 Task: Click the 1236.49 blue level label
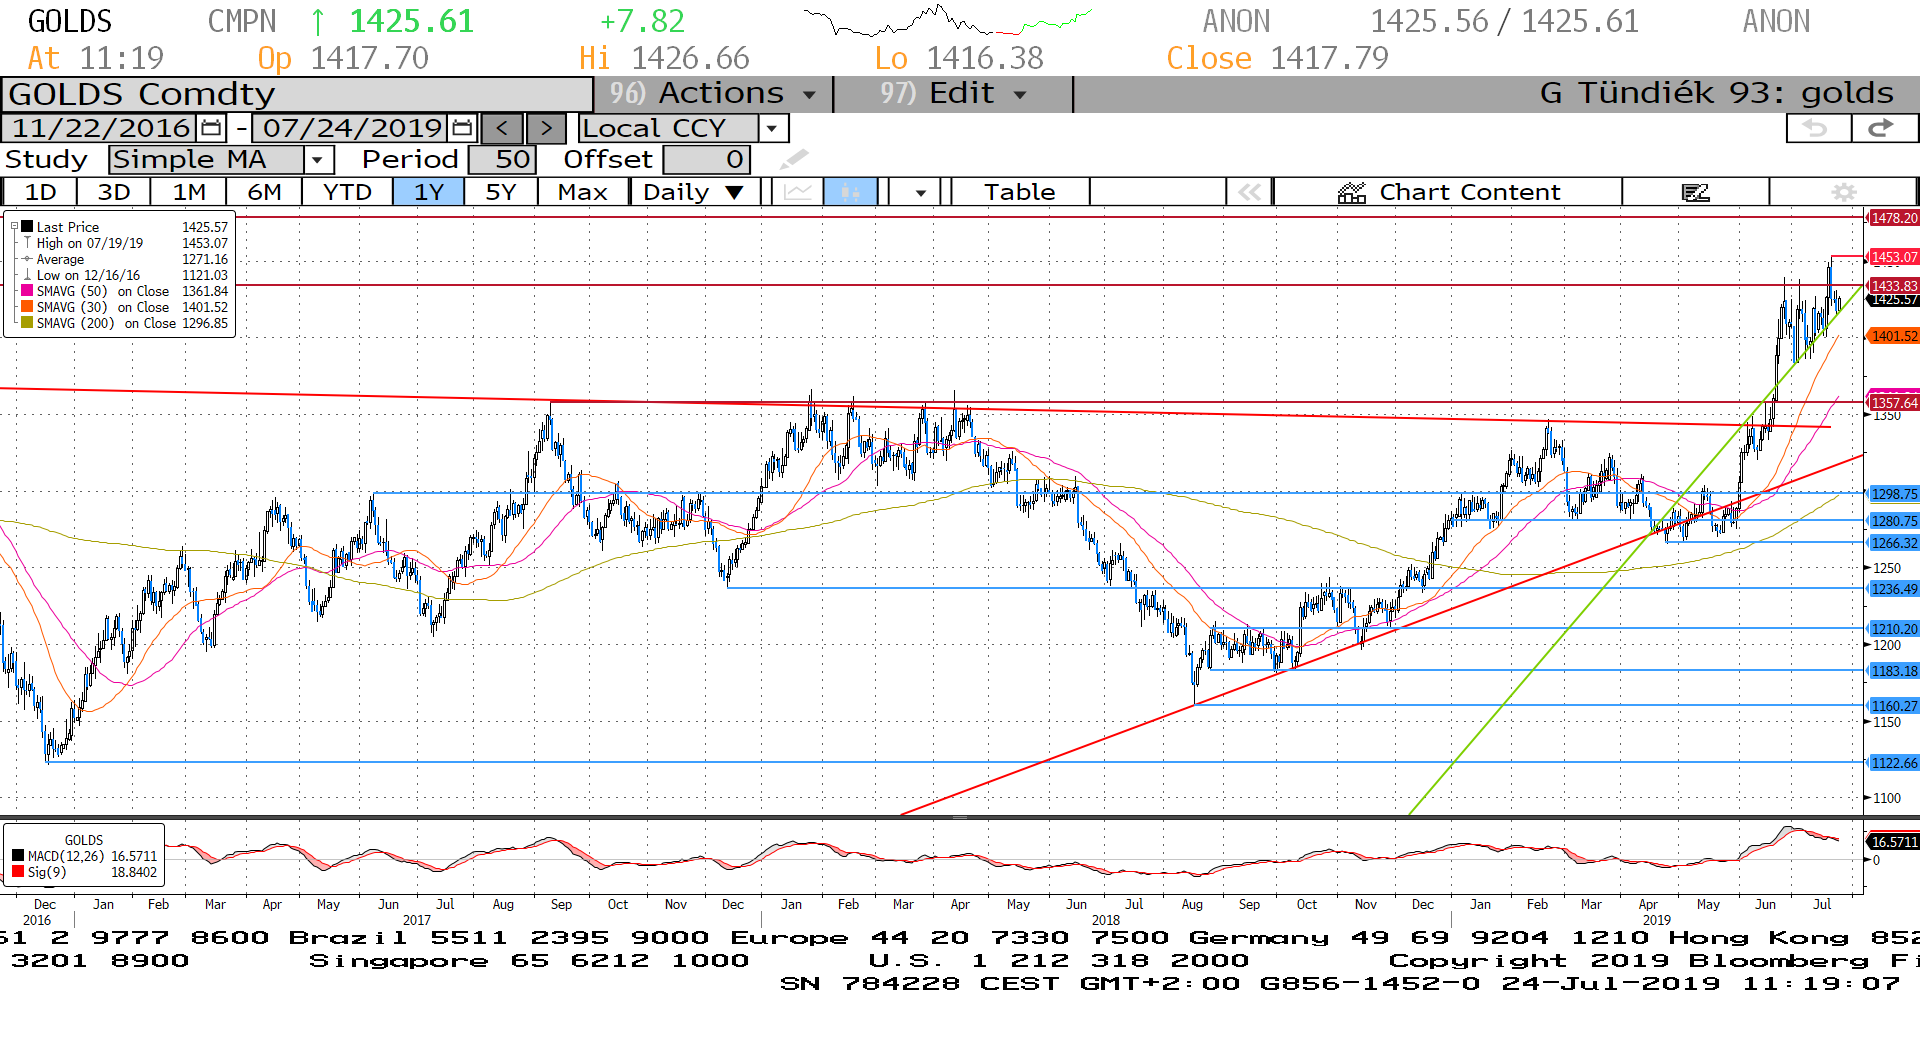pyautogui.click(x=1893, y=589)
